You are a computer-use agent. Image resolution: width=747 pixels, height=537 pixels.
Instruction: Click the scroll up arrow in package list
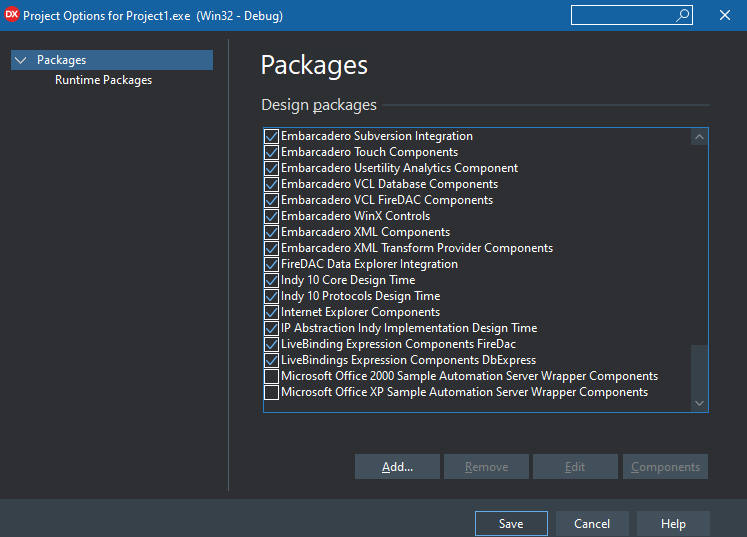coord(699,137)
